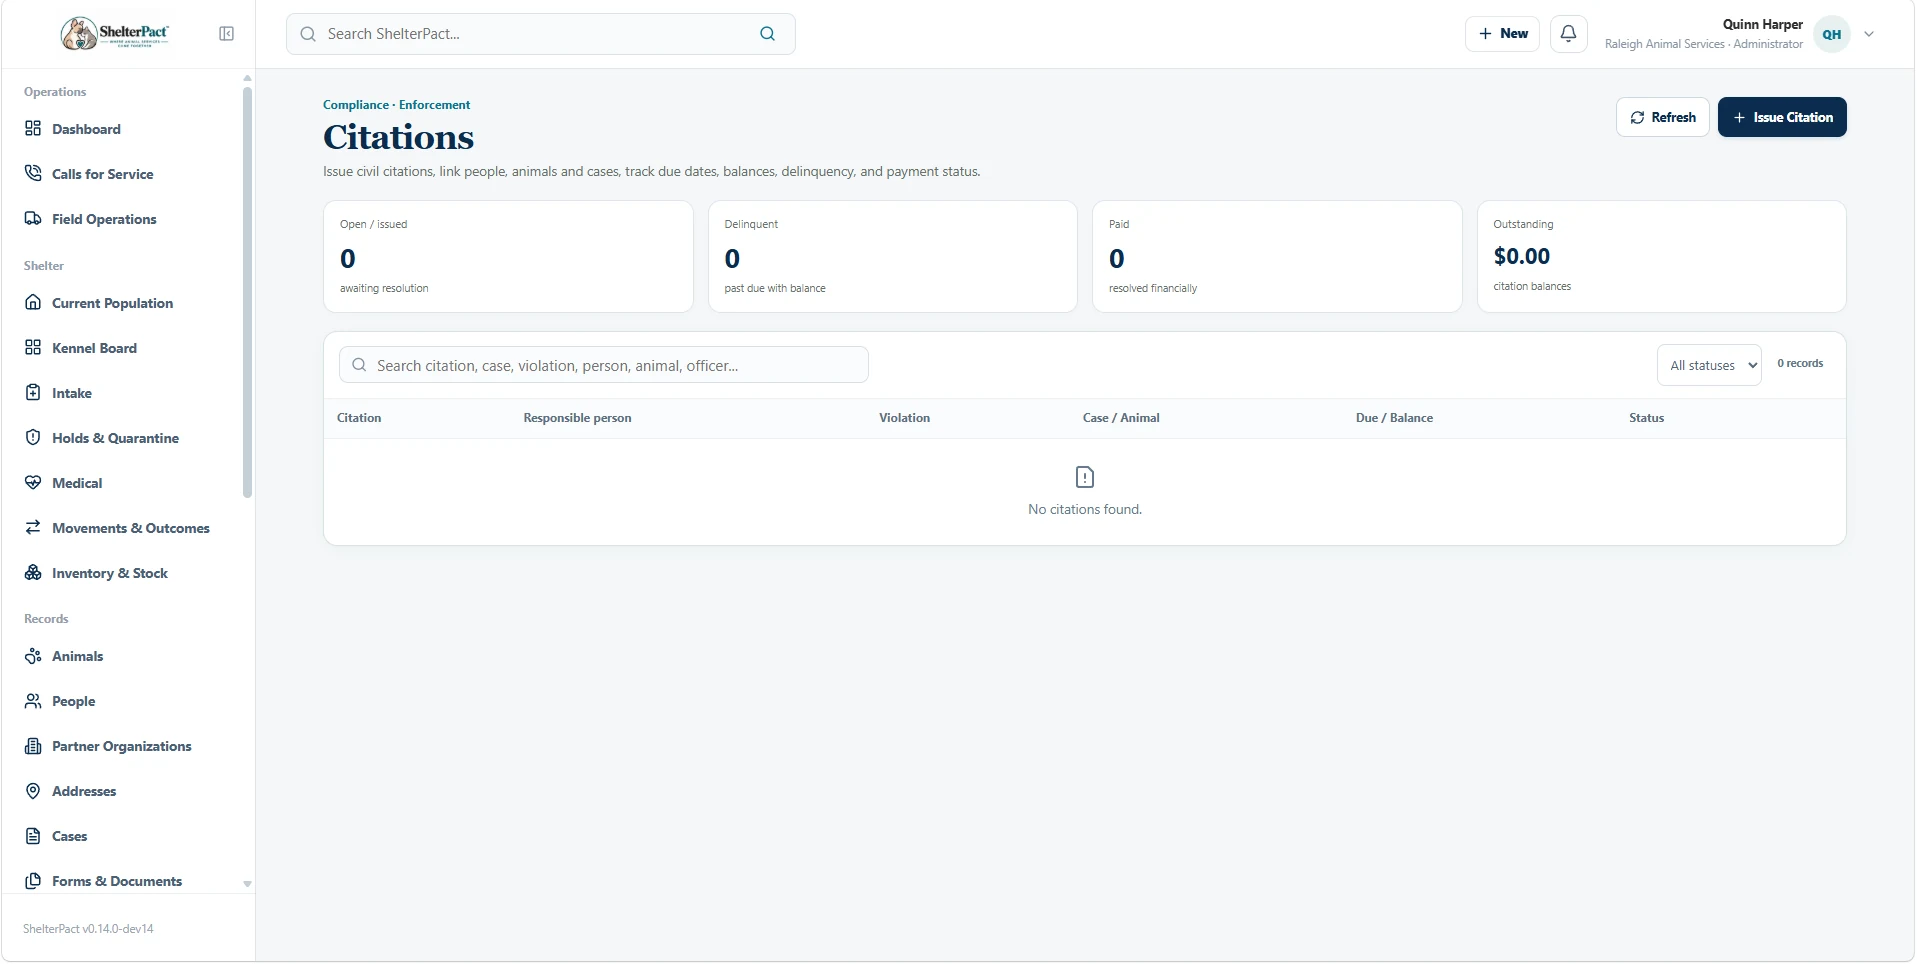Open Inventory & Stock boxes icon

tap(33, 572)
